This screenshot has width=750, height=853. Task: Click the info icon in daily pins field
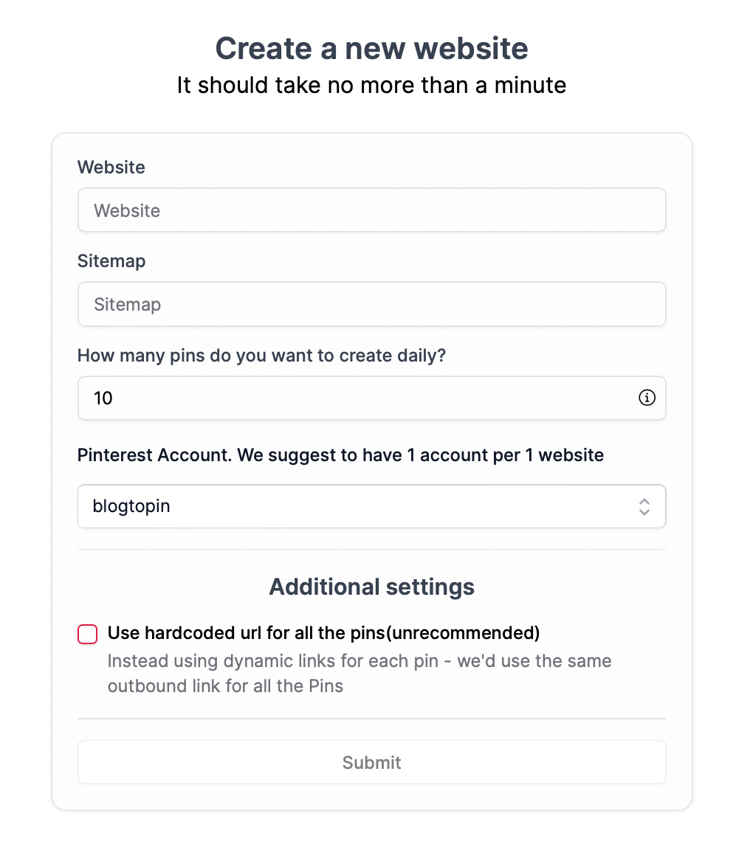[x=646, y=398]
